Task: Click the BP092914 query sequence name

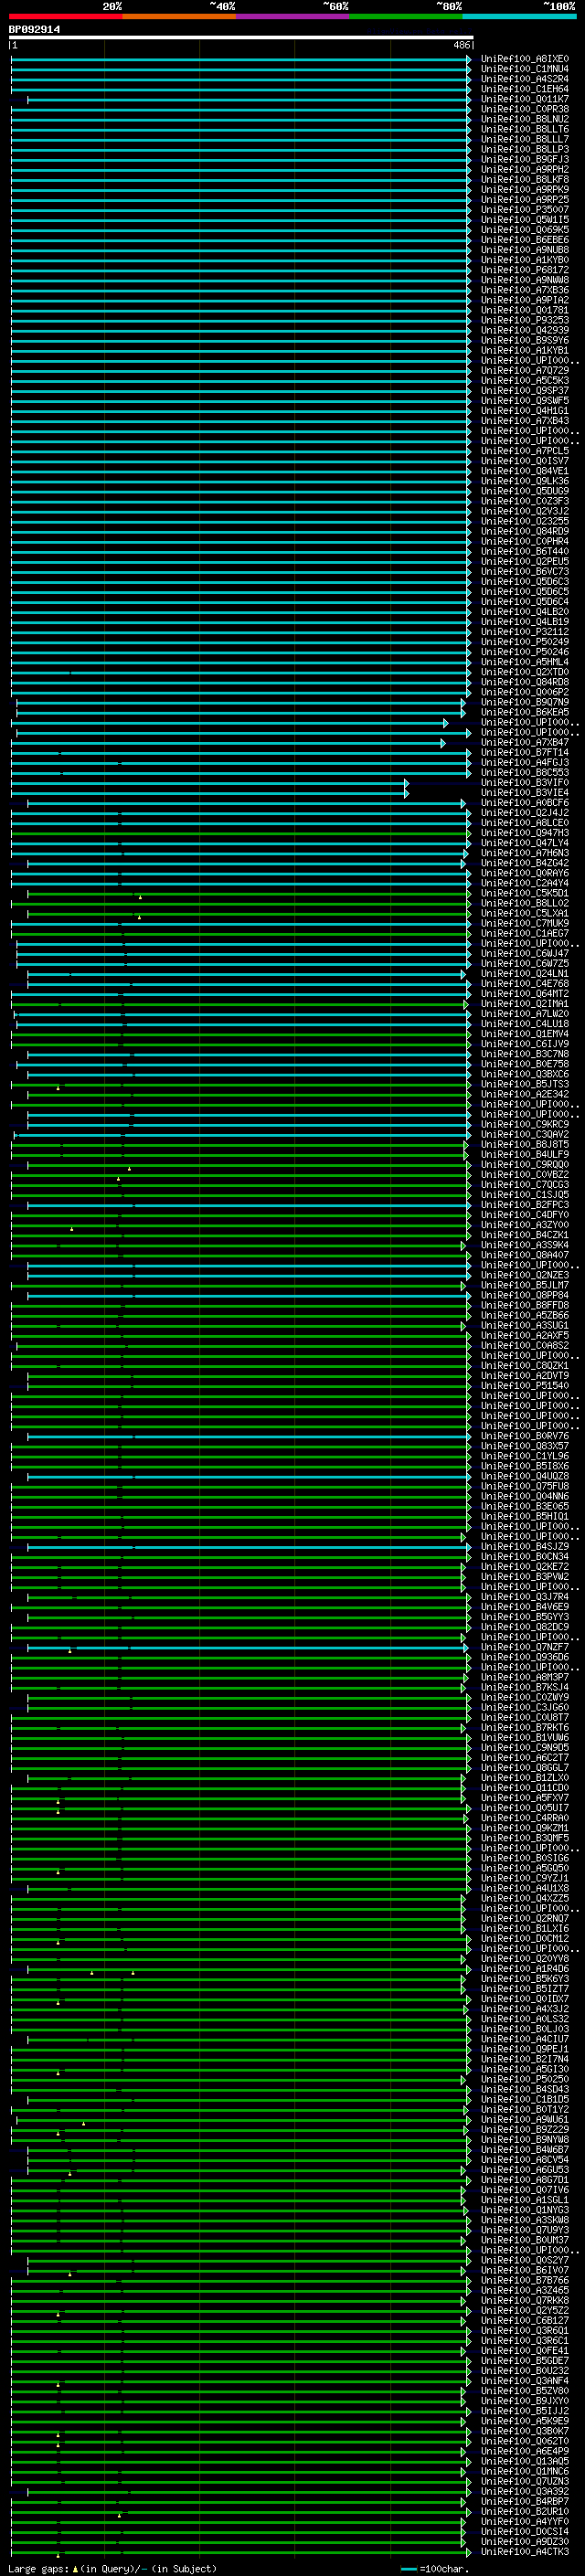Action: point(34,29)
